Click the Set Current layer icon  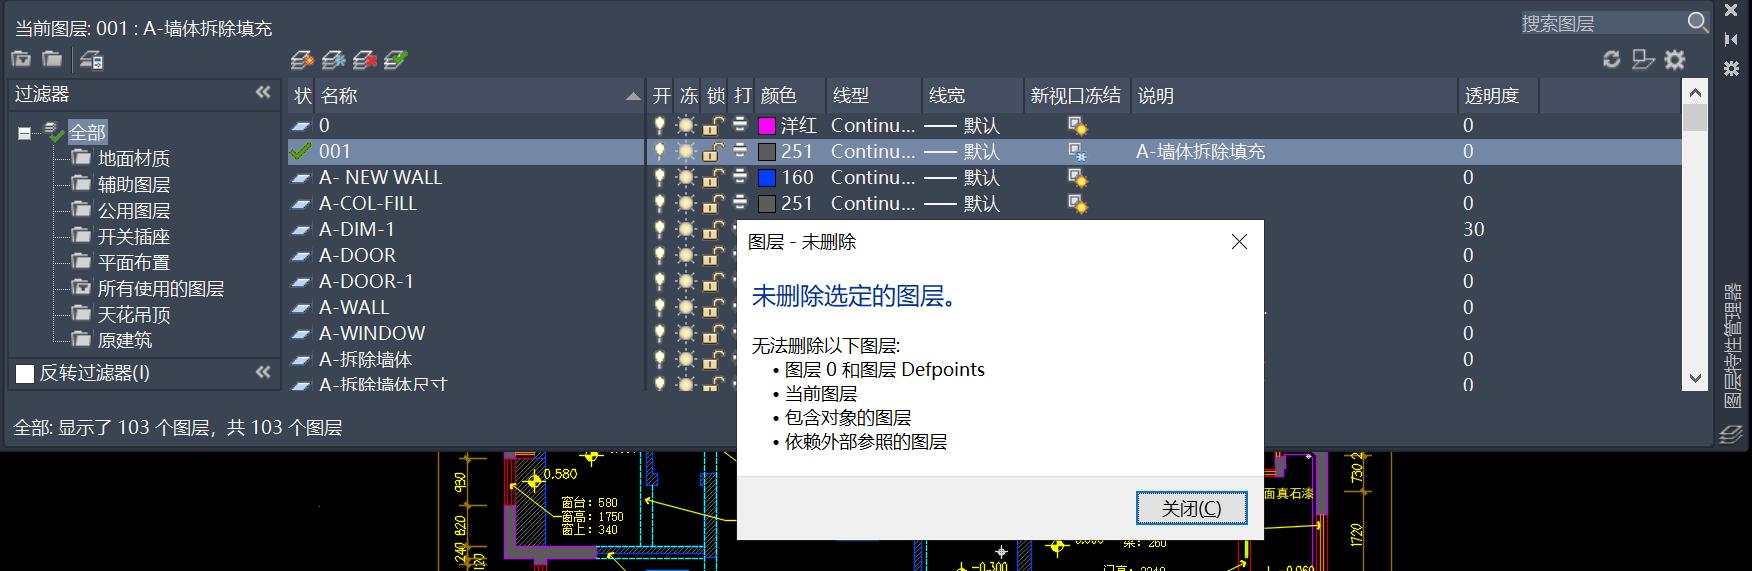point(395,60)
